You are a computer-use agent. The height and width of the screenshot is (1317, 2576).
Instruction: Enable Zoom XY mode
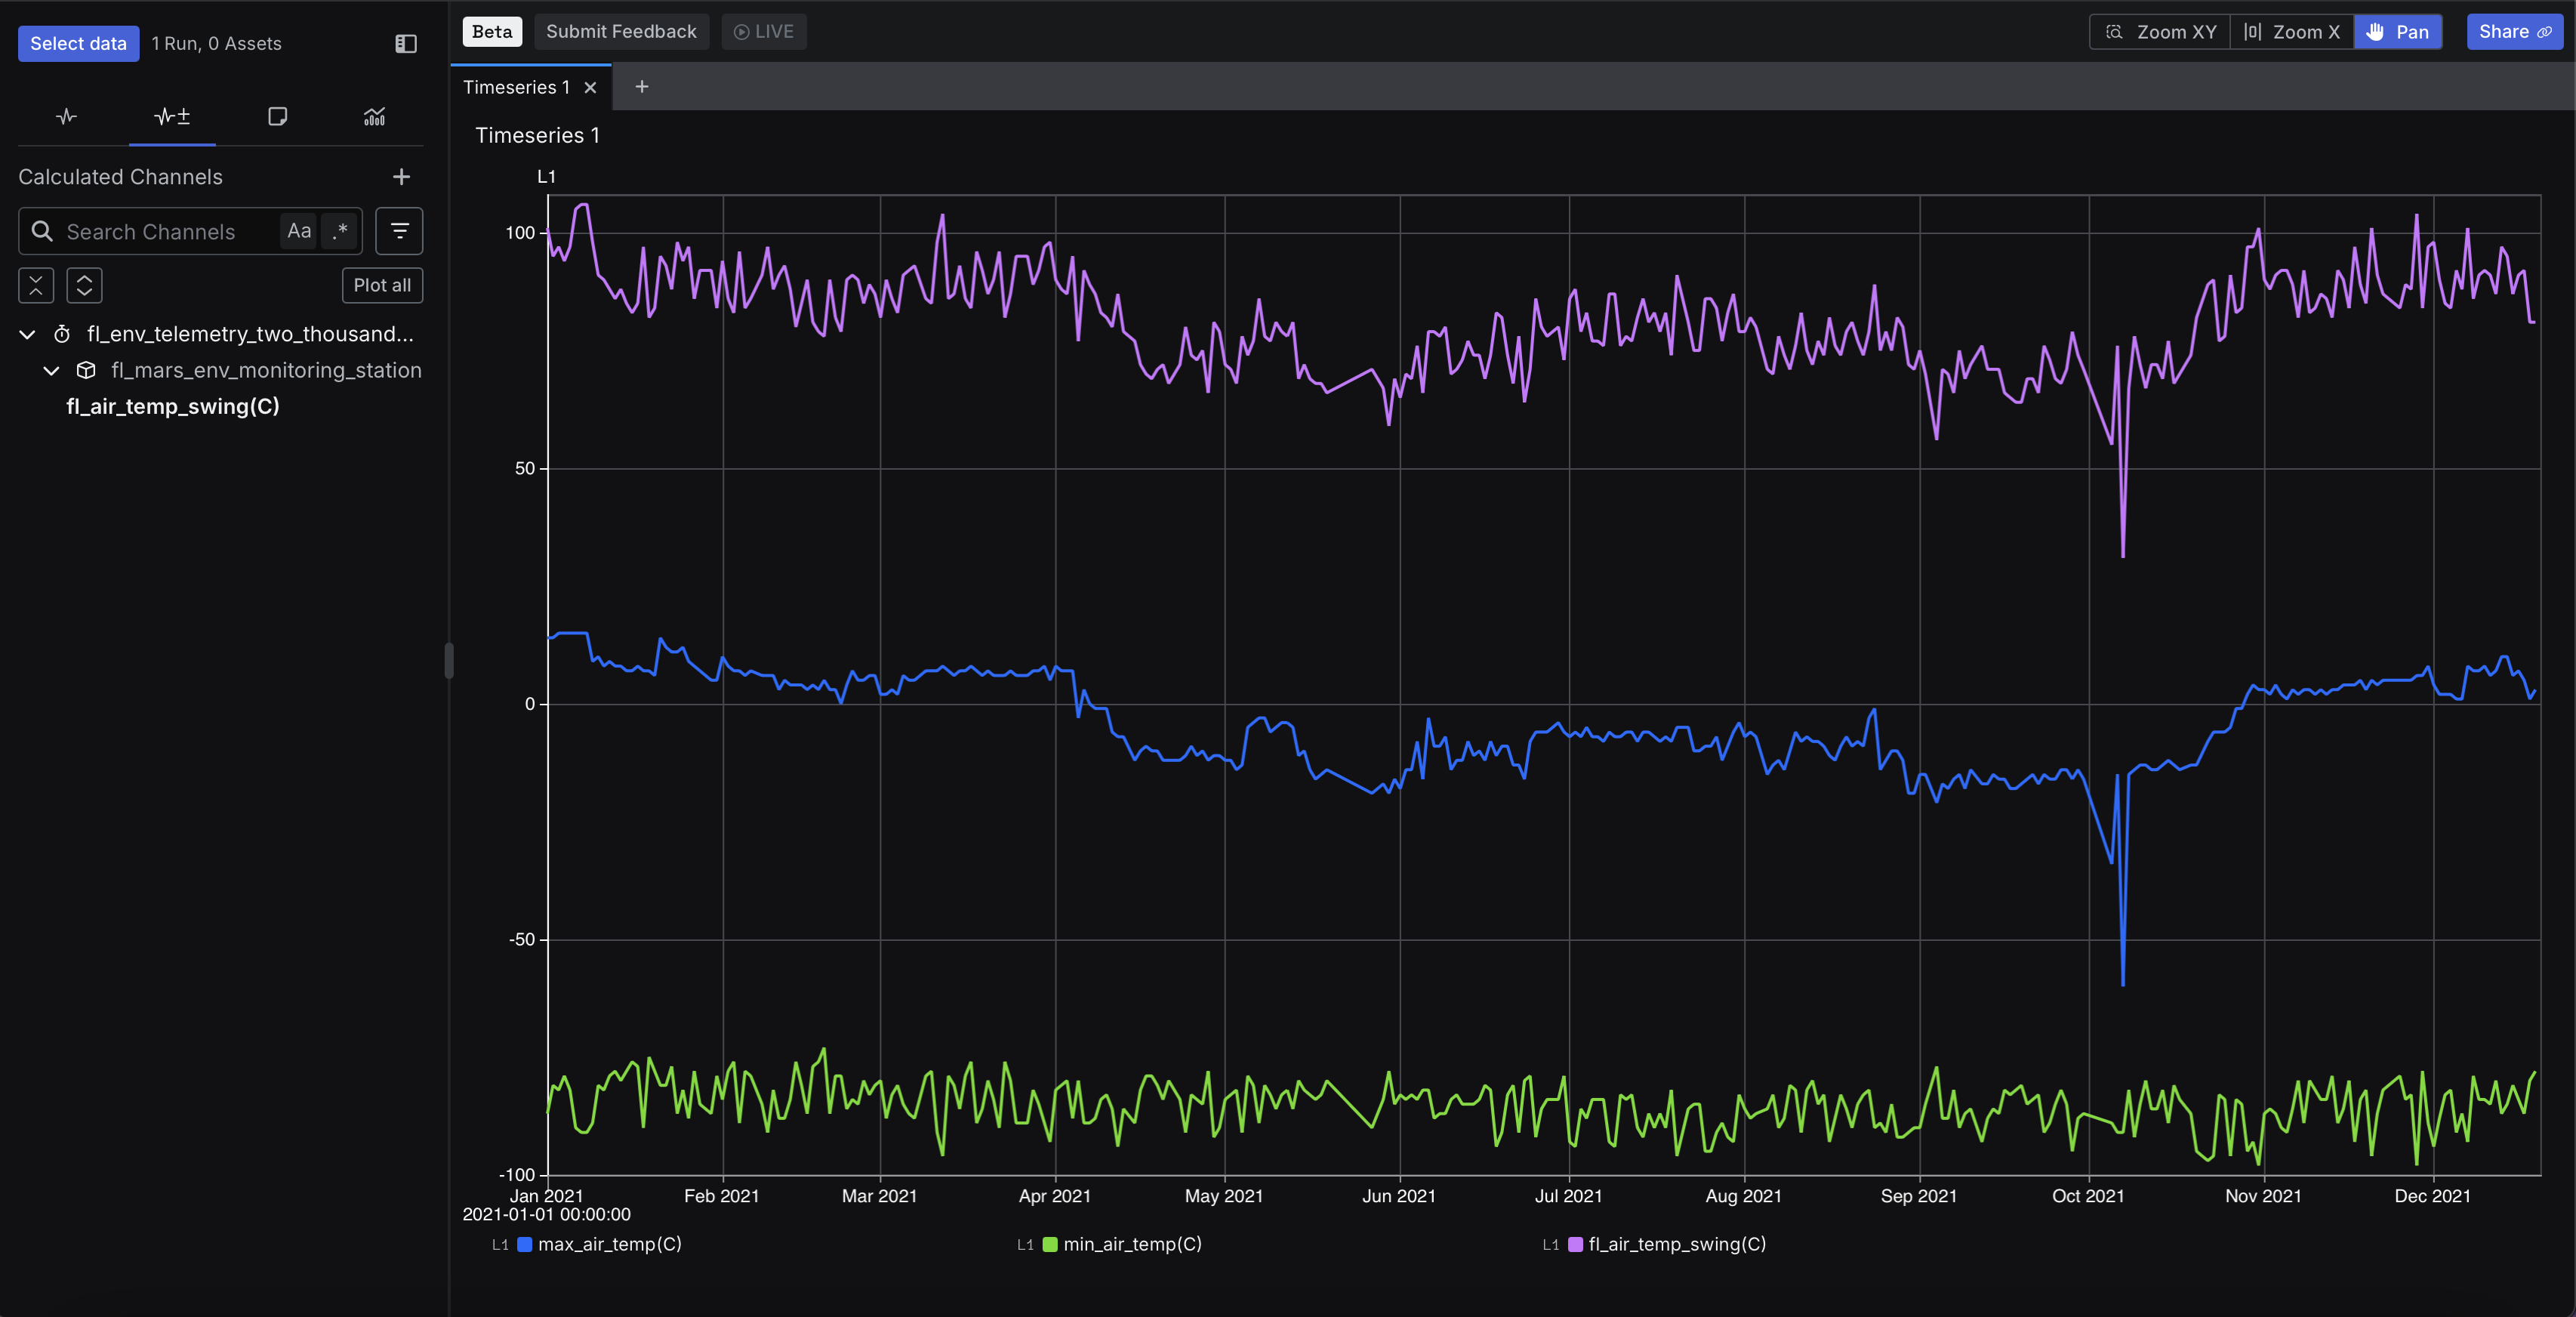click(2160, 32)
